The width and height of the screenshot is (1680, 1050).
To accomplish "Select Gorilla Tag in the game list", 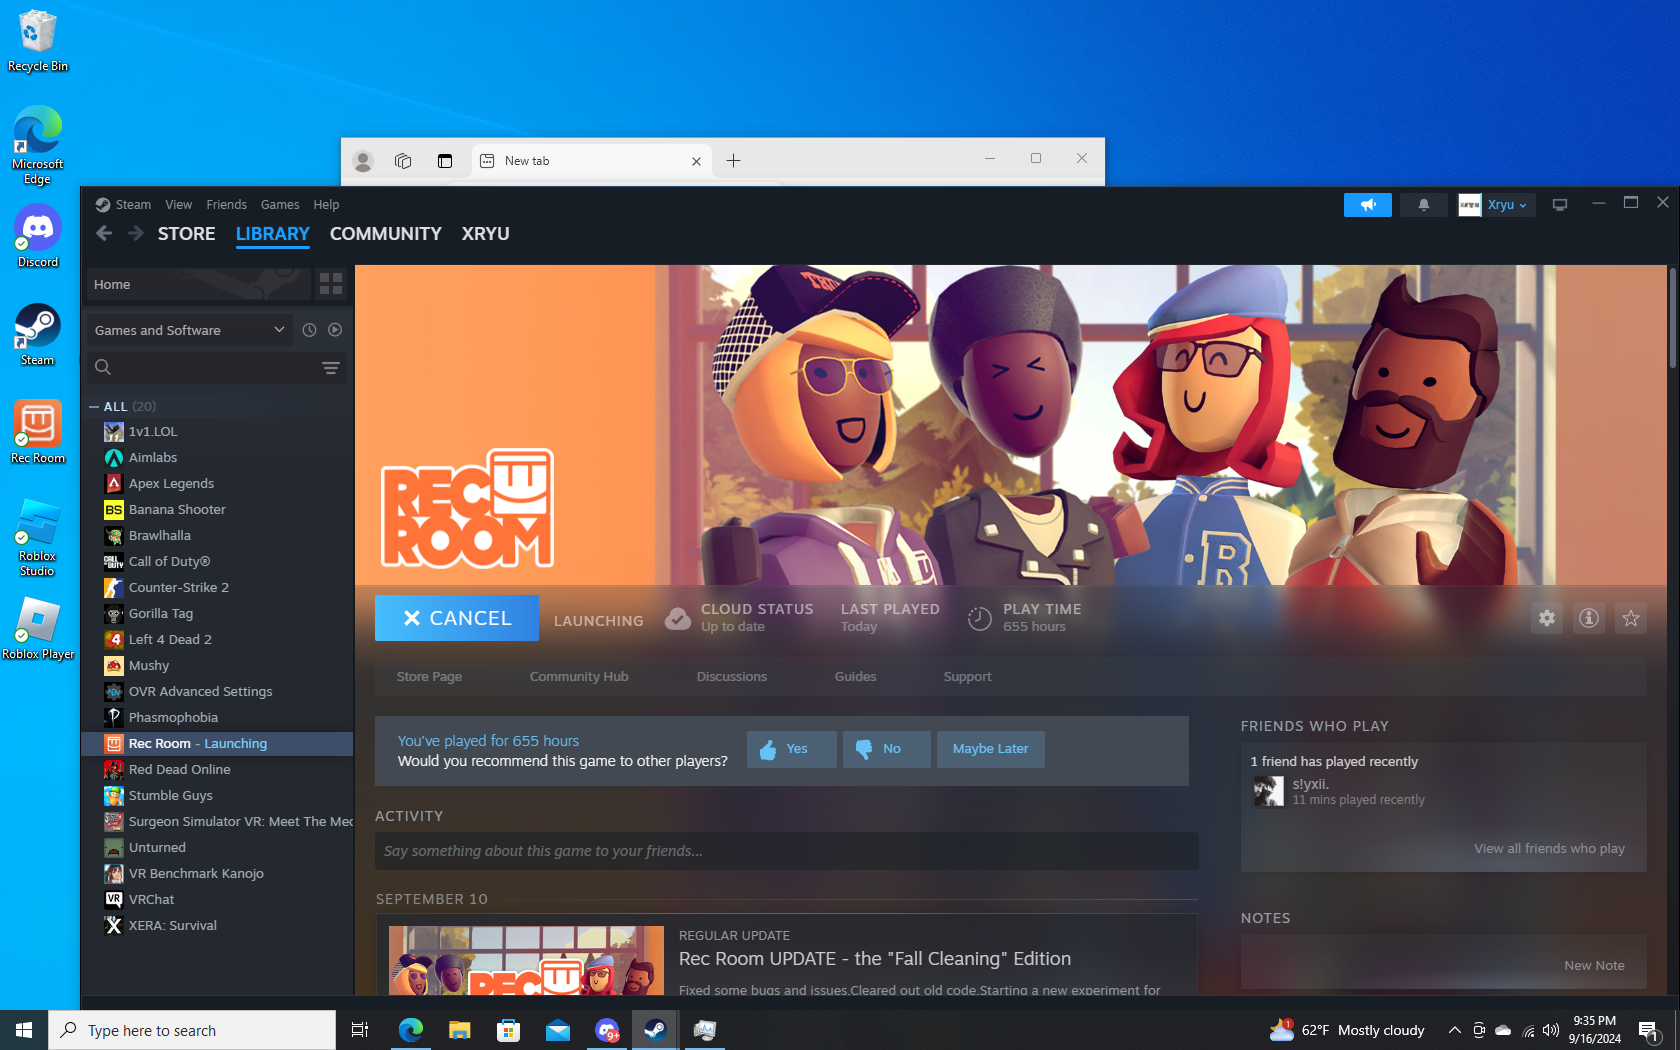I will [x=217, y=614].
